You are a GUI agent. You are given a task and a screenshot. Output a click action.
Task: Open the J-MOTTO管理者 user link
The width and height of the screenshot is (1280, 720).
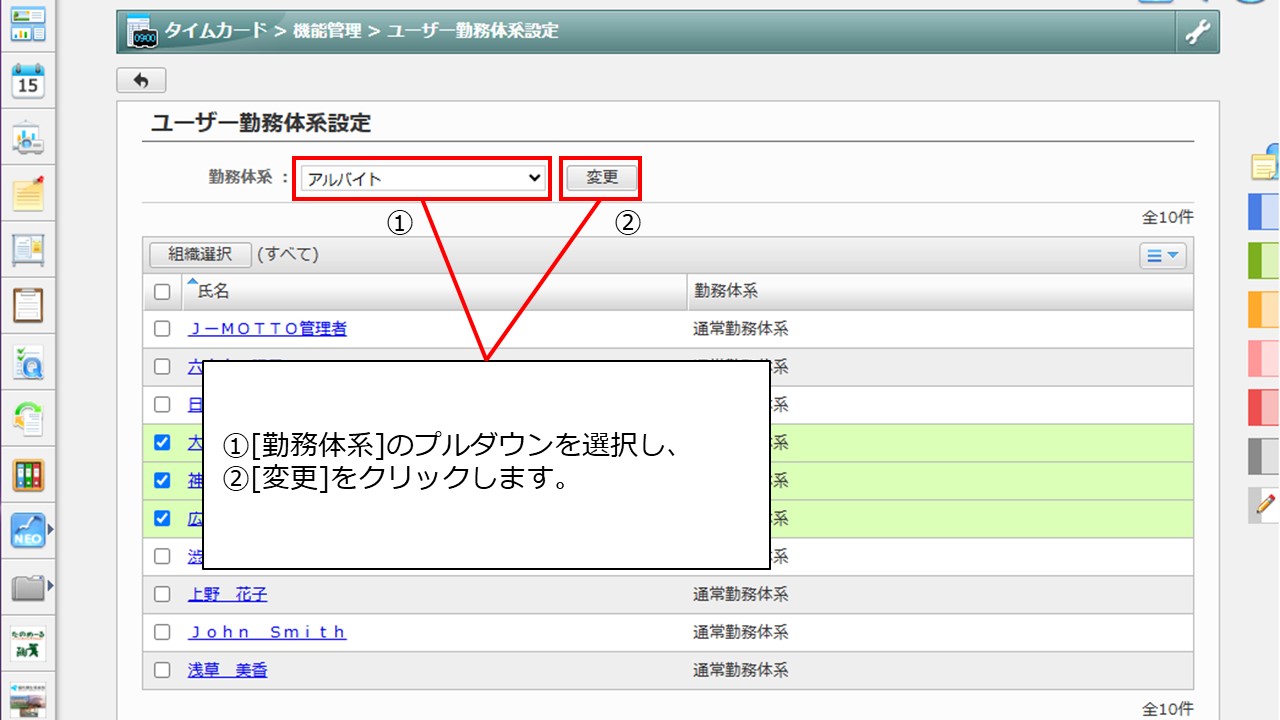(x=267, y=328)
